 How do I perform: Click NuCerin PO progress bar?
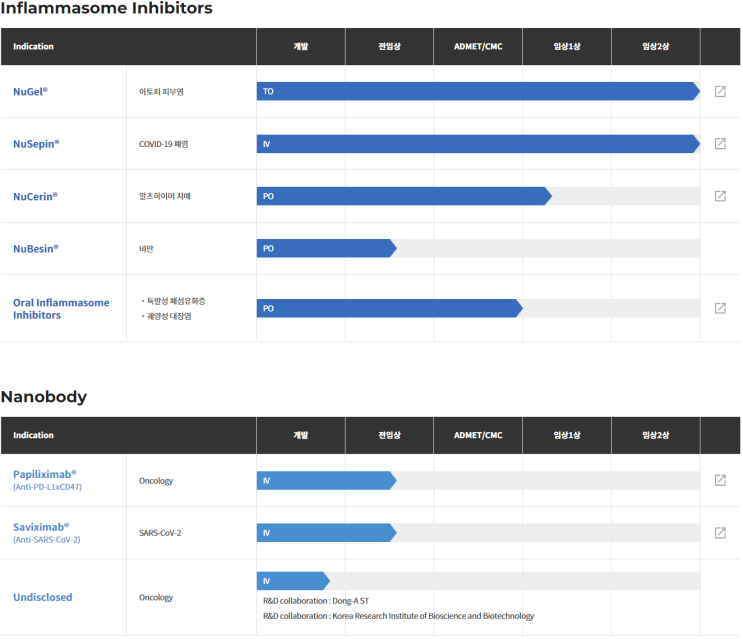click(404, 196)
